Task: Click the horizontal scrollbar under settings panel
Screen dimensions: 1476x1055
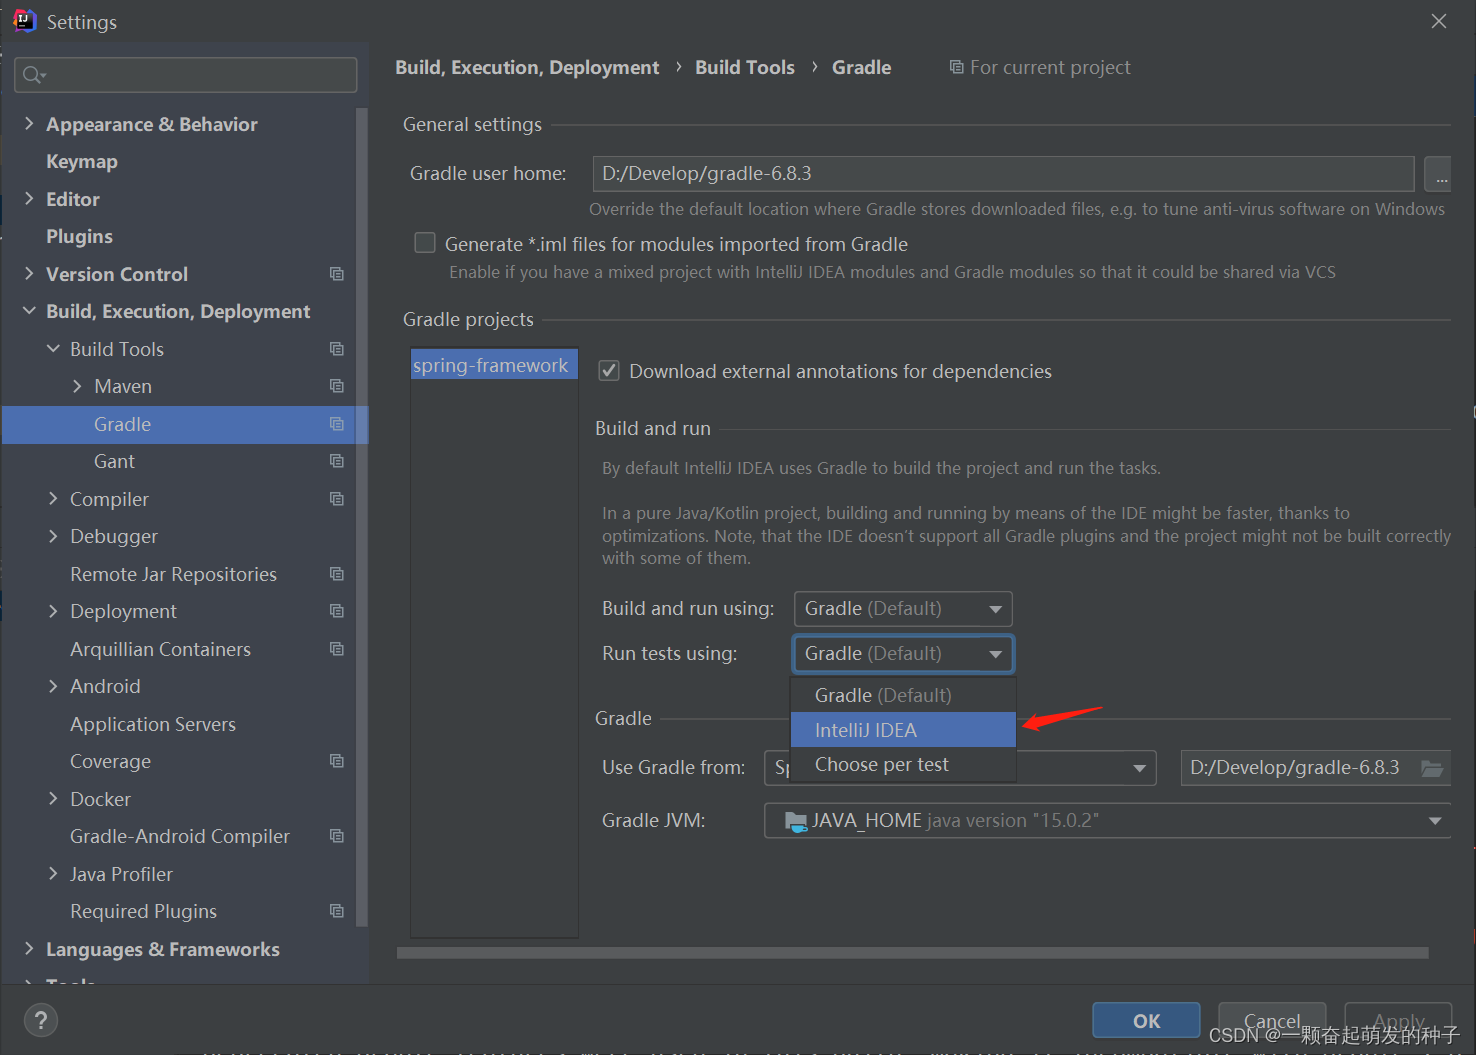Action: [x=912, y=953]
